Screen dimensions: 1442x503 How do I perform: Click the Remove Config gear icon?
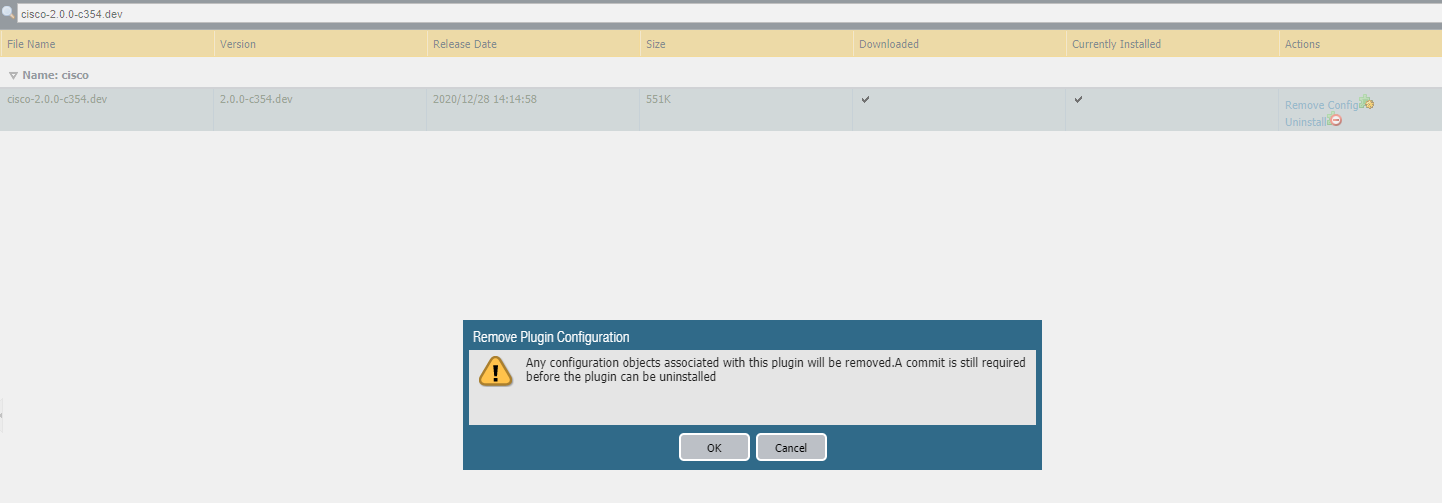1367,103
